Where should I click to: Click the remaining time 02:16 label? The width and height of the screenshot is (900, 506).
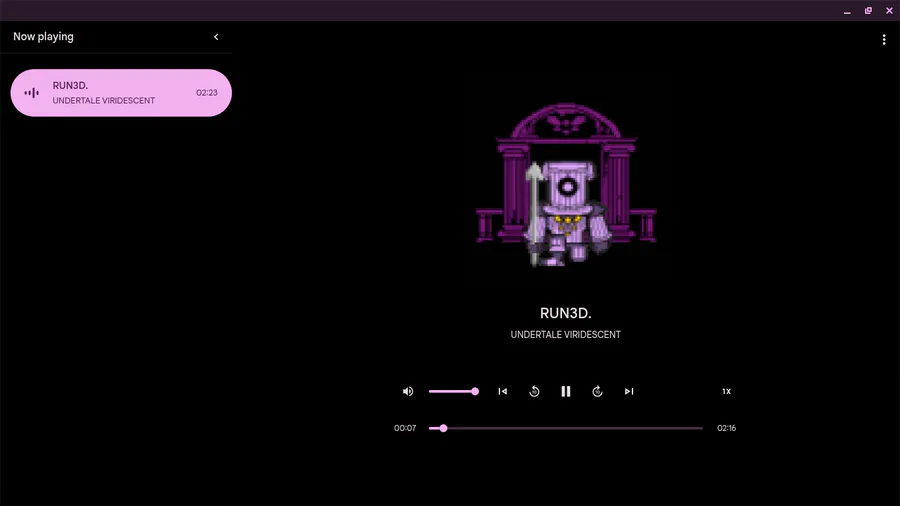pos(726,428)
